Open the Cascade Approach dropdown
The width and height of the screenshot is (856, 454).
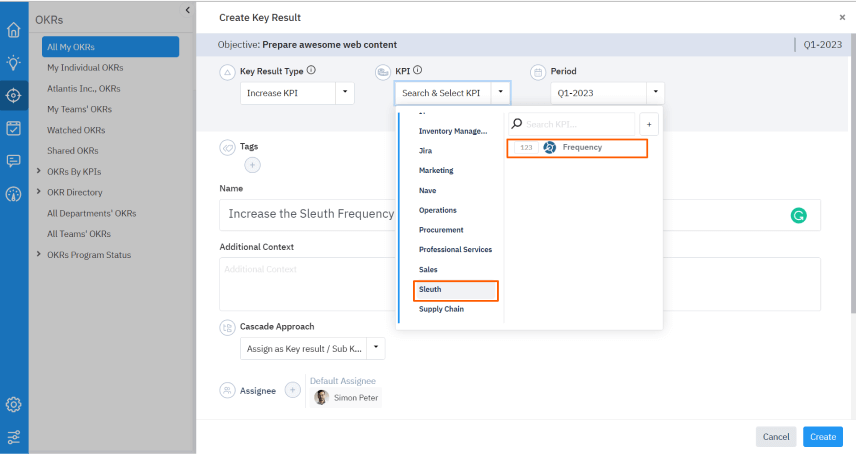376,348
